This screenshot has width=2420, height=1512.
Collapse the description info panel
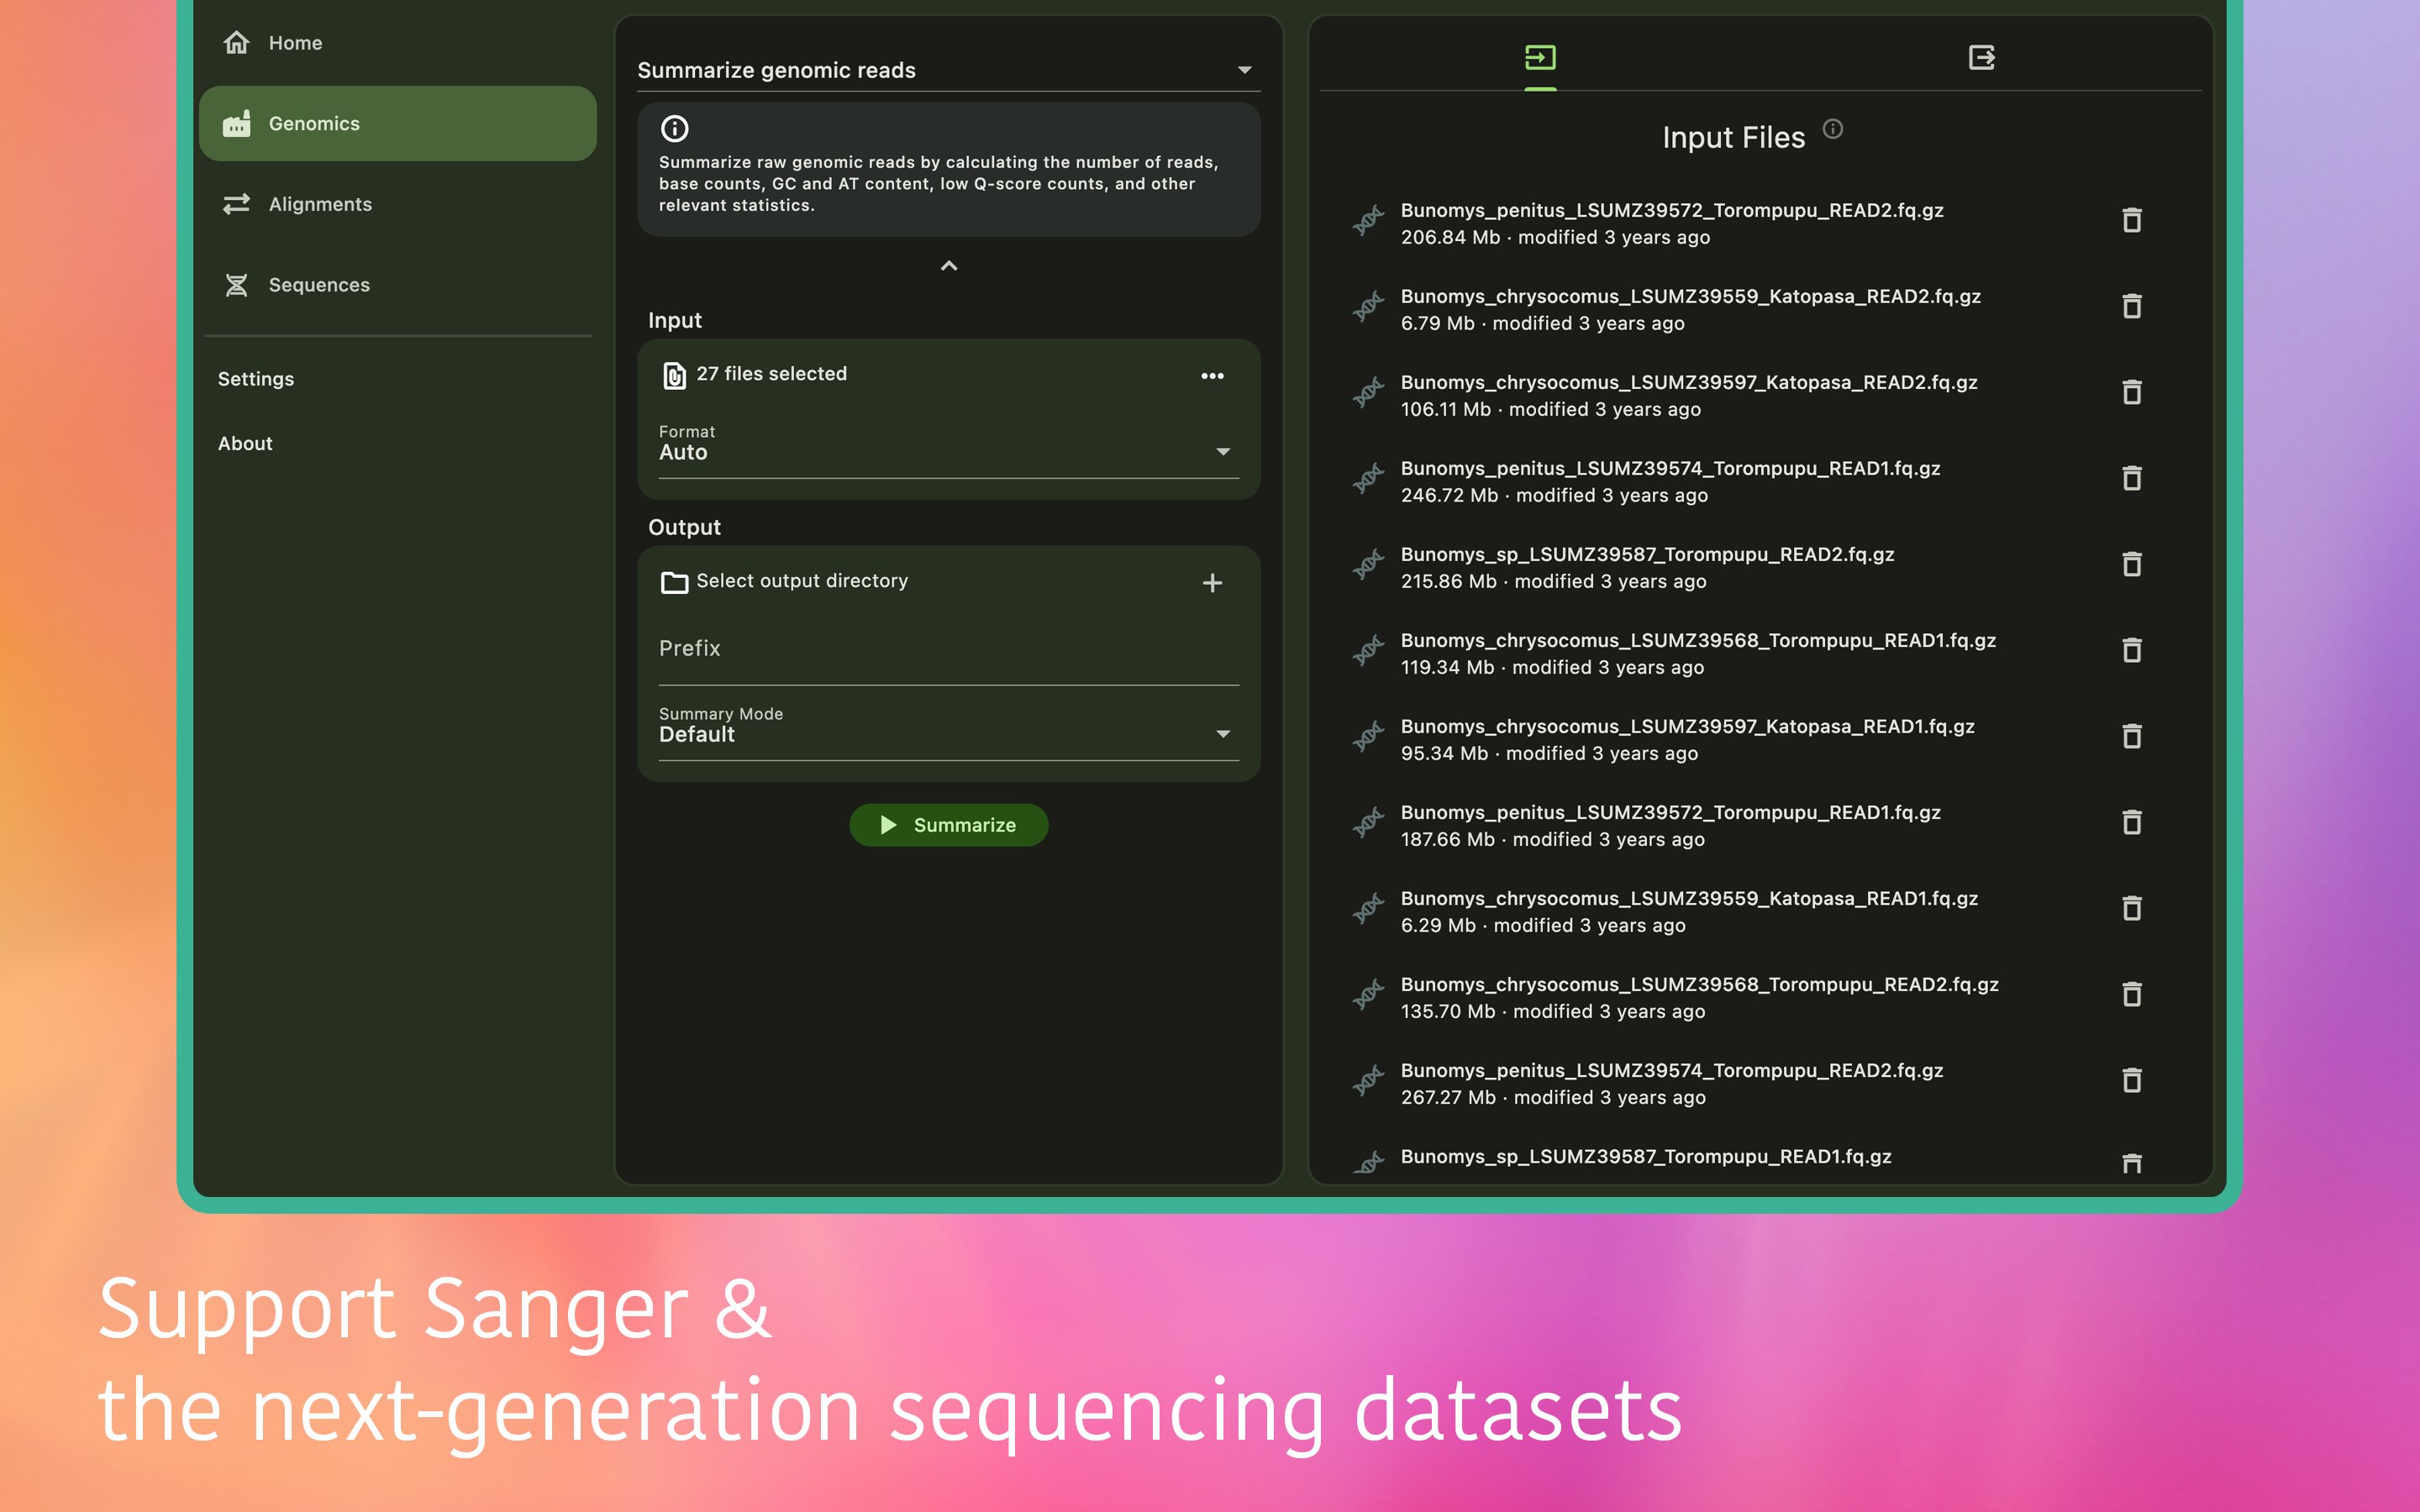pyautogui.click(x=949, y=266)
